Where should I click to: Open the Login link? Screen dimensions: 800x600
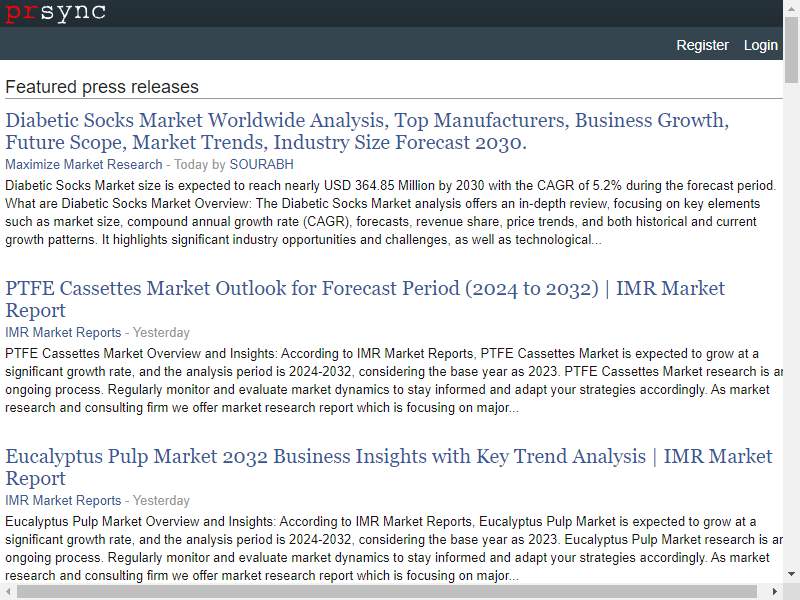tap(761, 45)
